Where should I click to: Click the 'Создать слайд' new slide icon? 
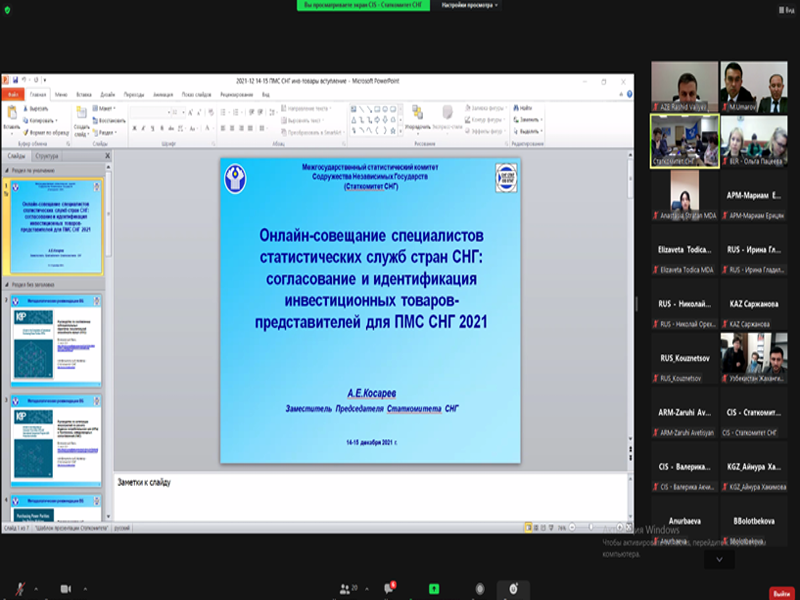pos(82,114)
